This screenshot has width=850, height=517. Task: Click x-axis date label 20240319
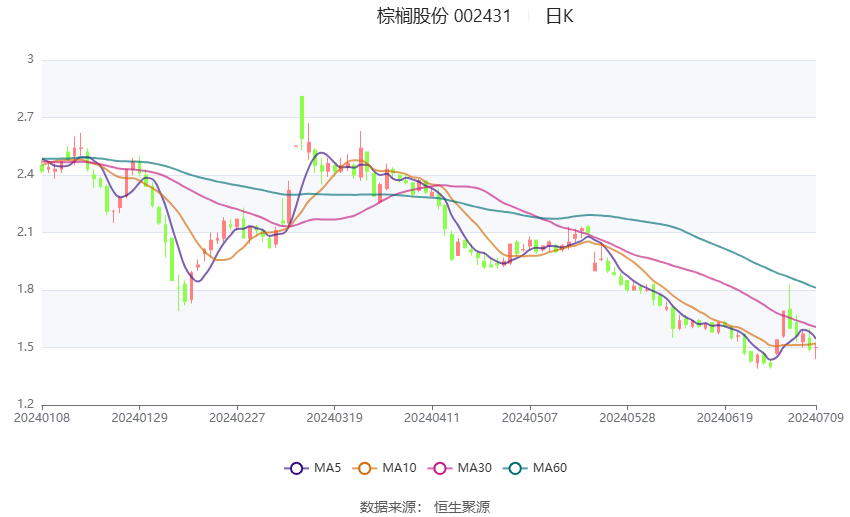(x=334, y=418)
